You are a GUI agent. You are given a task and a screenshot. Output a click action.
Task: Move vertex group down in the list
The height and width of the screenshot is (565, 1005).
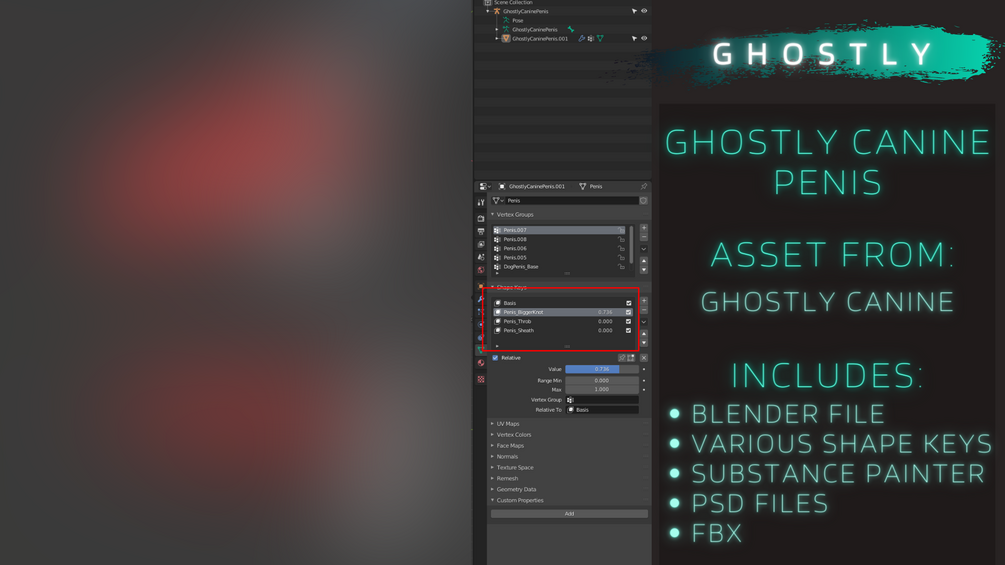tap(644, 269)
